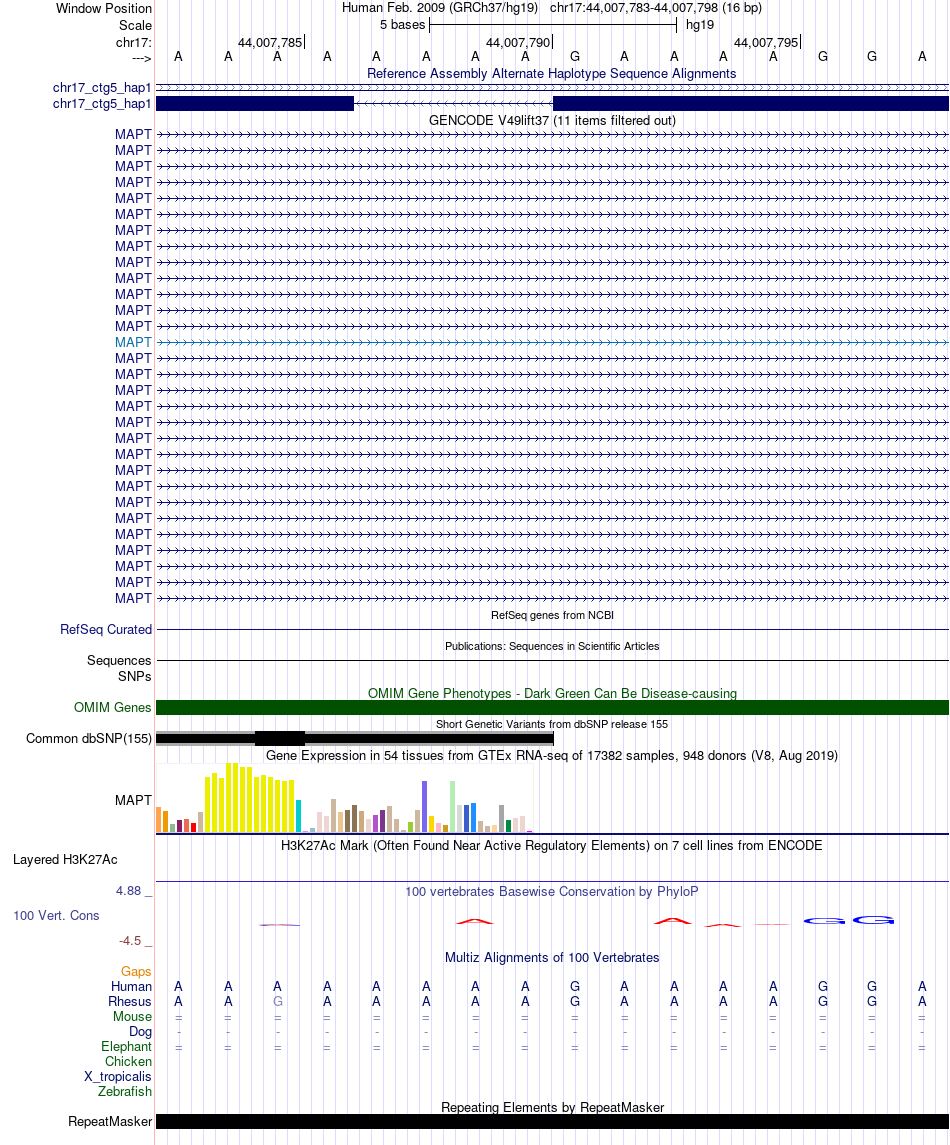Click the Dog species label
950x1145 pixels.
[140, 1032]
